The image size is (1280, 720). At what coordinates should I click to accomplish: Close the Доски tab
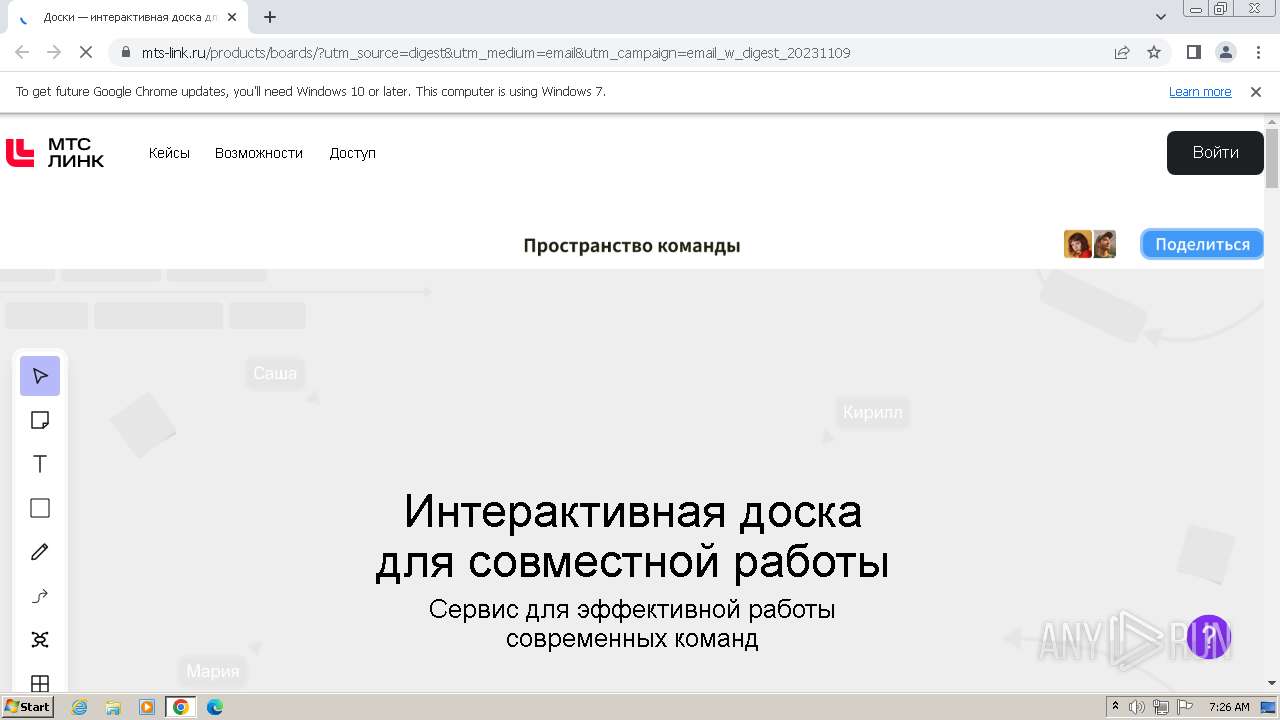coord(232,17)
